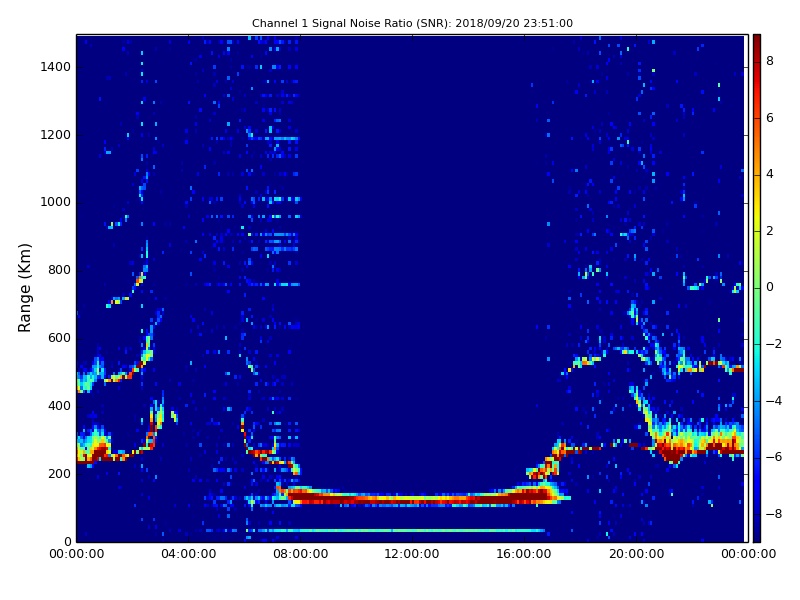Click the 400 range tick label
This screenshot has width=800, height=600.
point(59,406)
